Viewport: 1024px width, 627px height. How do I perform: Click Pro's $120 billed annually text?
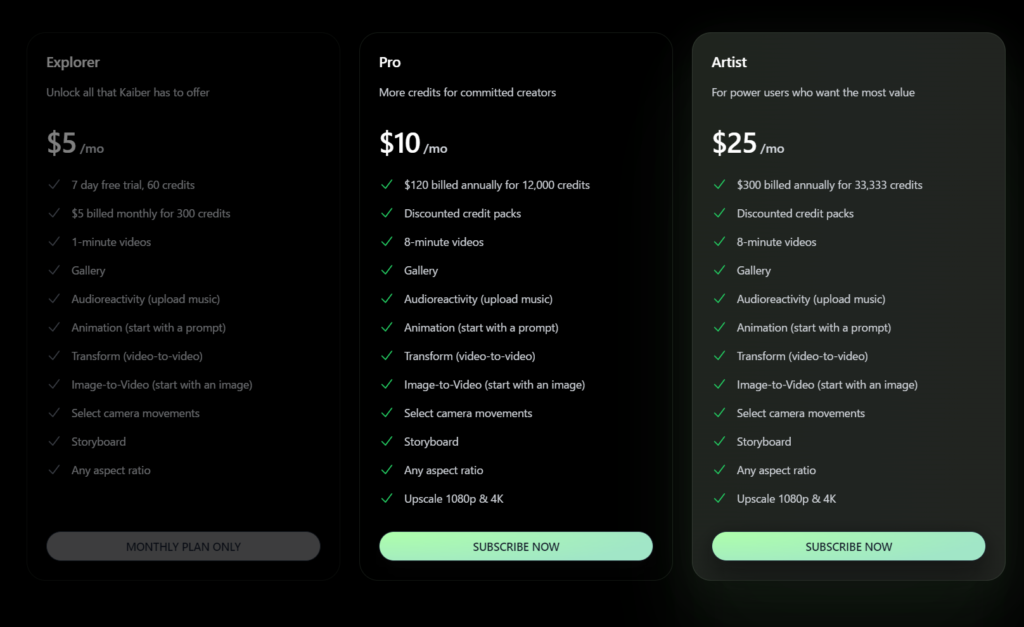click(x=497, y=185)
